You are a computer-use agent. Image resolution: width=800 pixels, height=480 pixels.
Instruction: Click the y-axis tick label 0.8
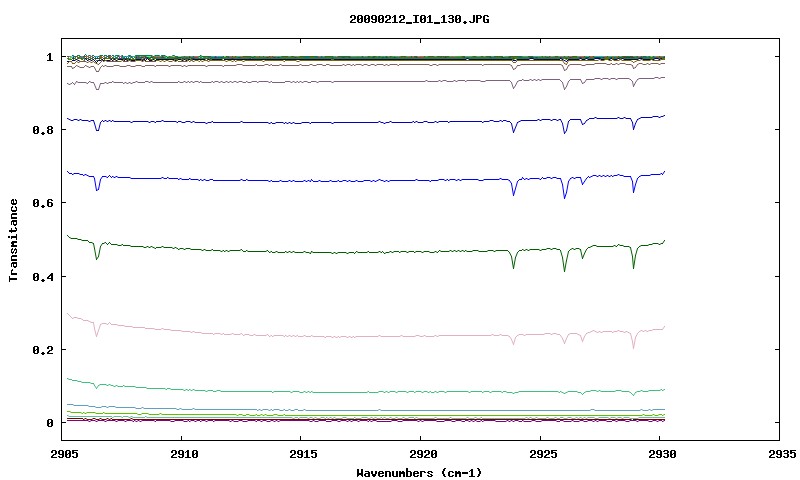click(x=43, y=130)
